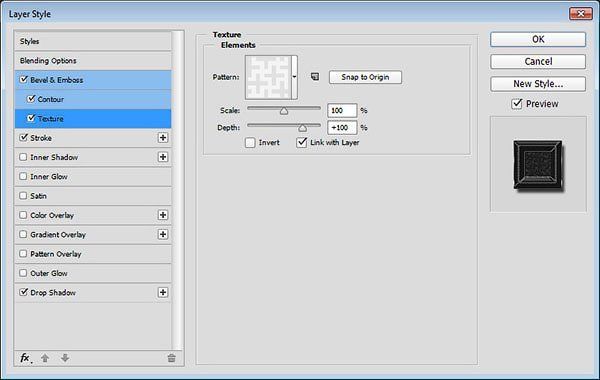This screenshot has width=600, height=380.
Task: Select the Outer Glow effect label
Action: click(49, 273)
